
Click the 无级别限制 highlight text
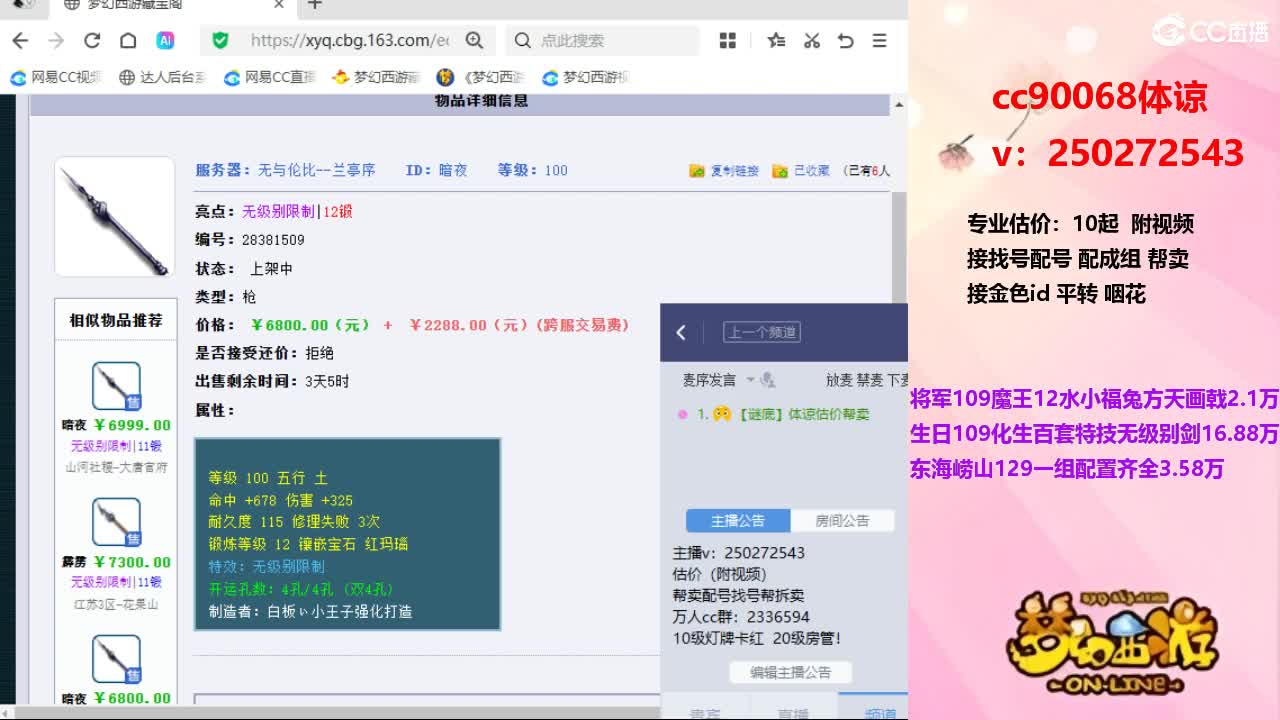pos(279,212)
